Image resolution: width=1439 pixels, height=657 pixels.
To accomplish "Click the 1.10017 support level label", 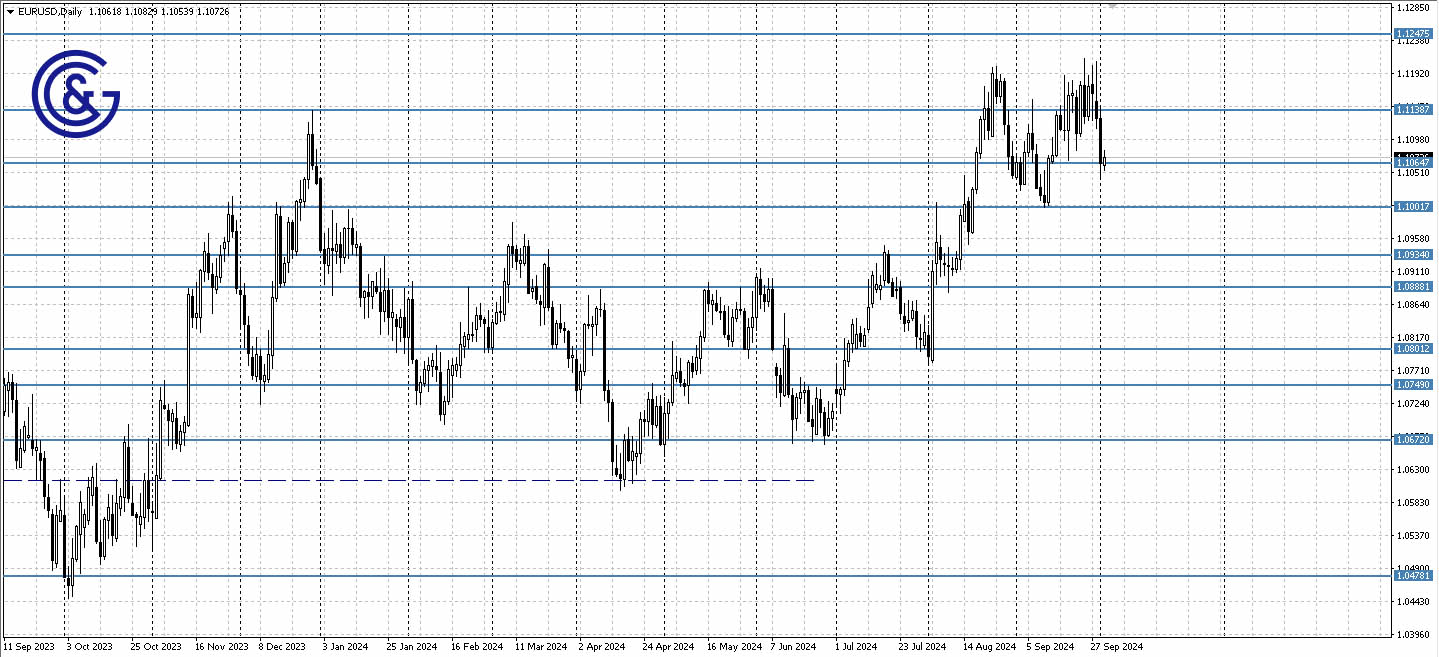I will coord(1415,206).
